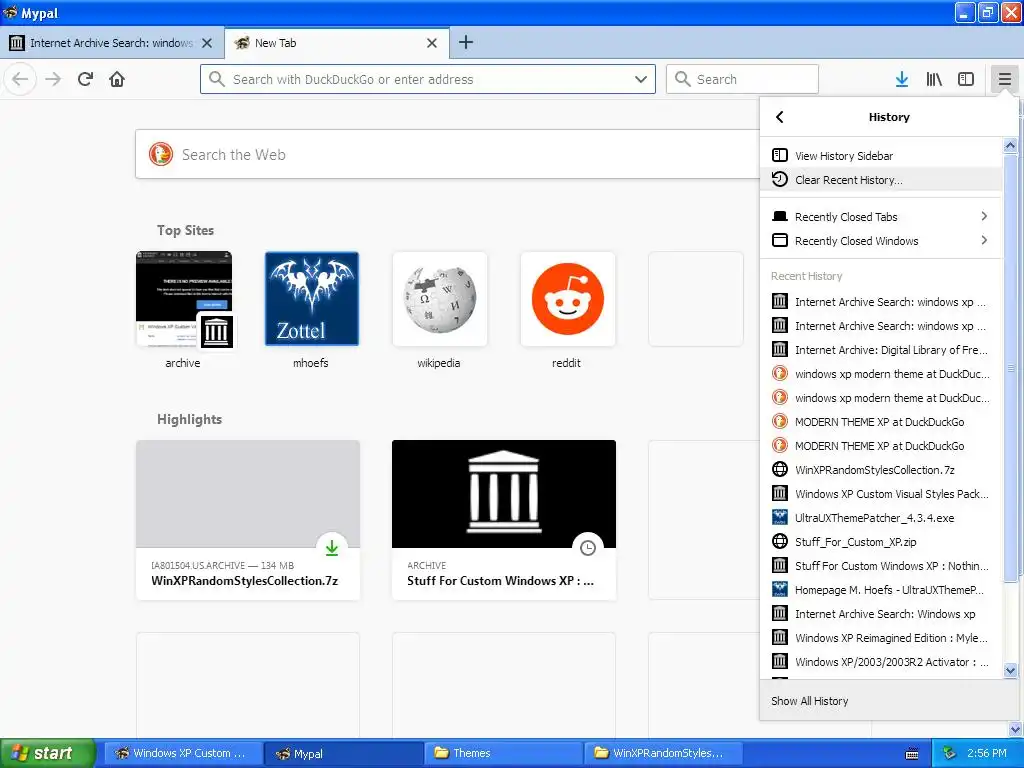Close the Internet Archive Search tab
The width and height of the screenshot is (1024, 768).
(x=207, y=43)
